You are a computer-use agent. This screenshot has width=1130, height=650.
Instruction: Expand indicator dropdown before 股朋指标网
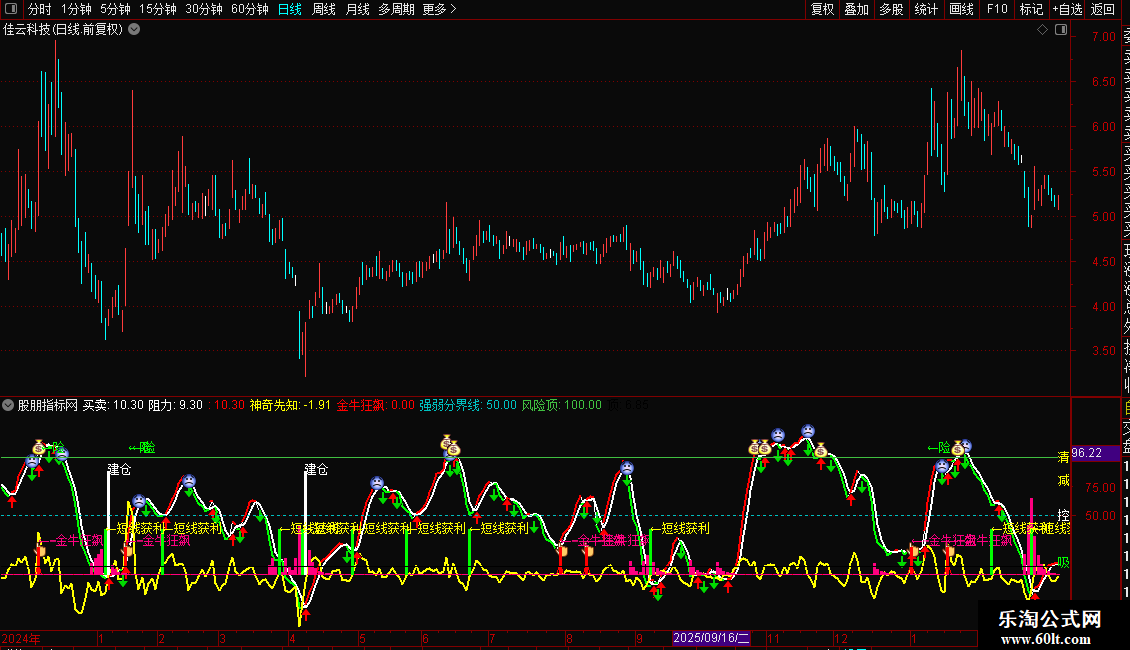[8, 405]
